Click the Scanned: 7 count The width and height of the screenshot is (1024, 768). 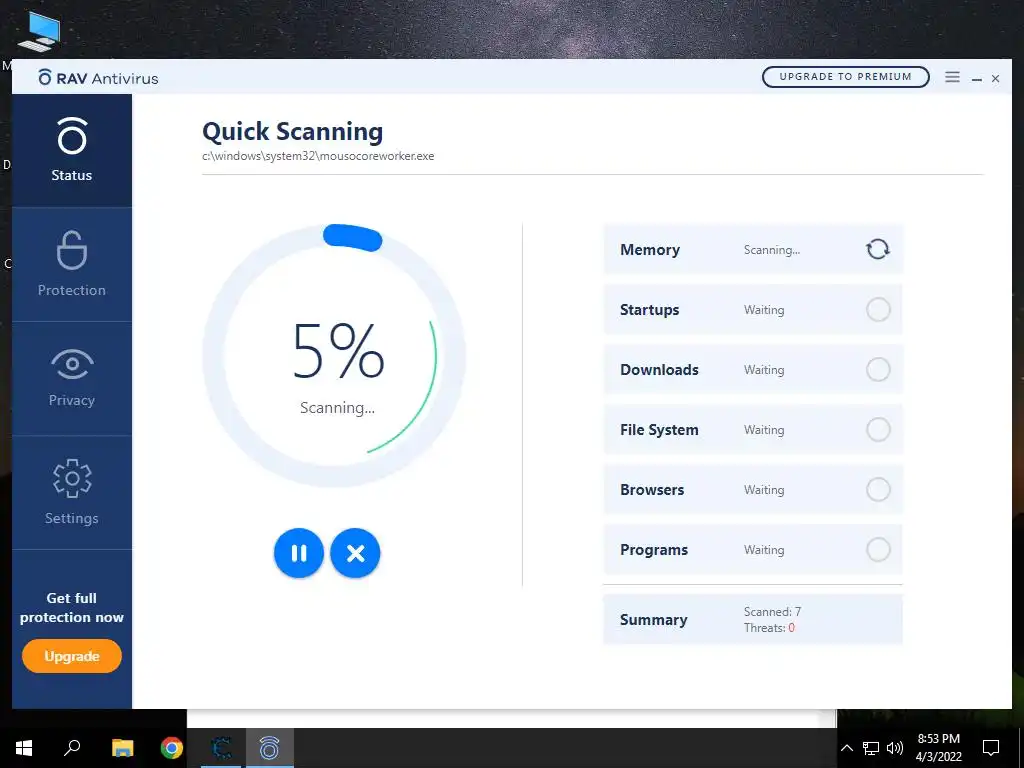pyautogui.click(x=773, y=612)
